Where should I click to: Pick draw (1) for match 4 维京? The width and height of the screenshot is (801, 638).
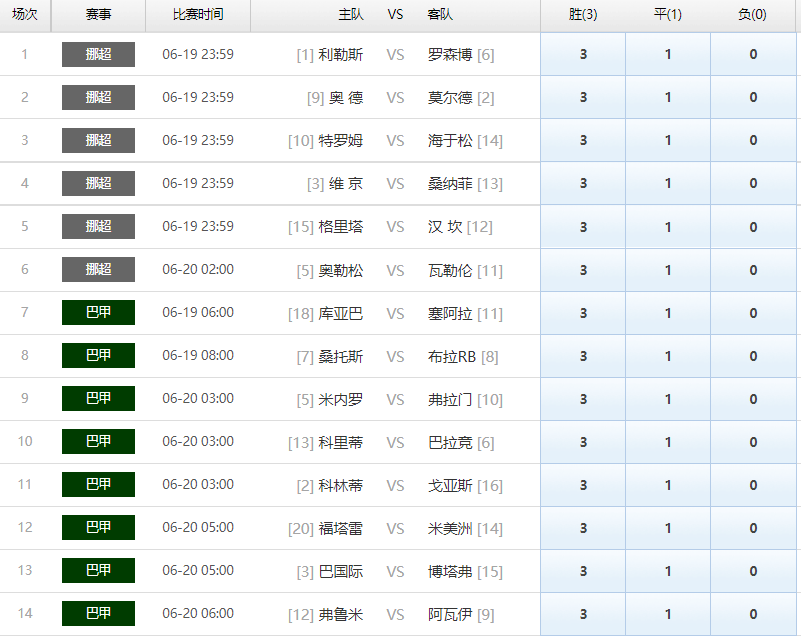[x=668, y=183]
